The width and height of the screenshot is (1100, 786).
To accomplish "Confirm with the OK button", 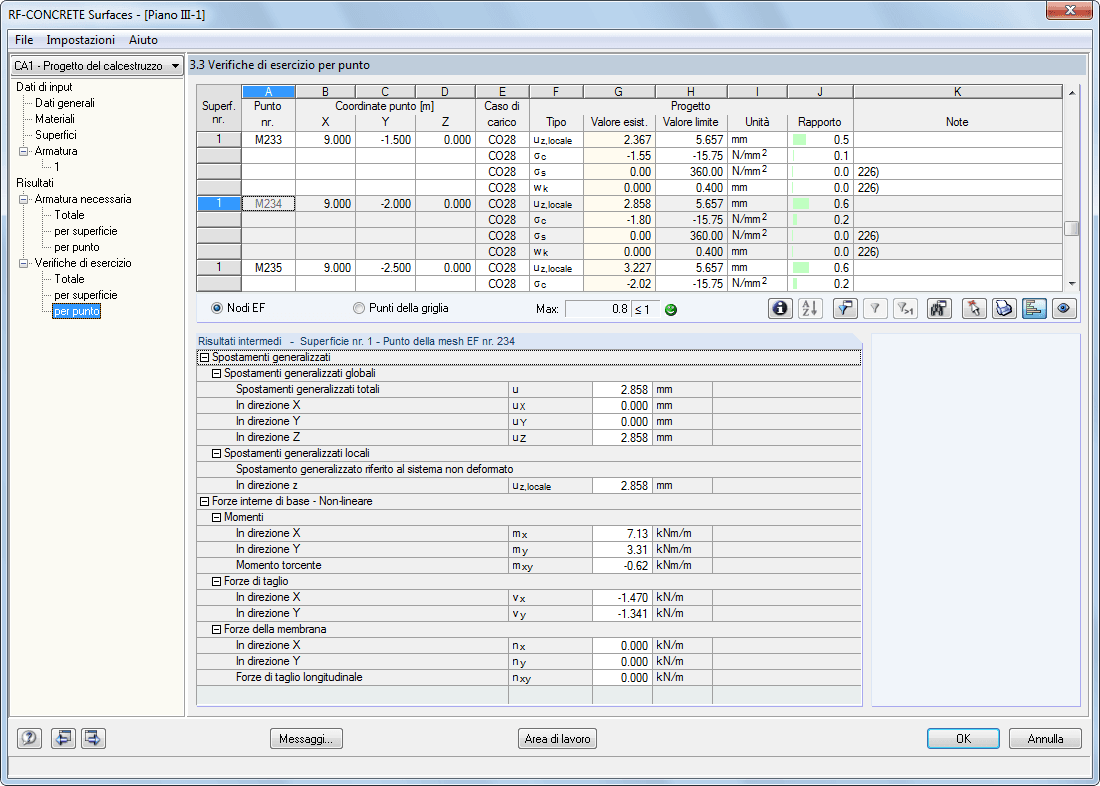I will 963,739.
